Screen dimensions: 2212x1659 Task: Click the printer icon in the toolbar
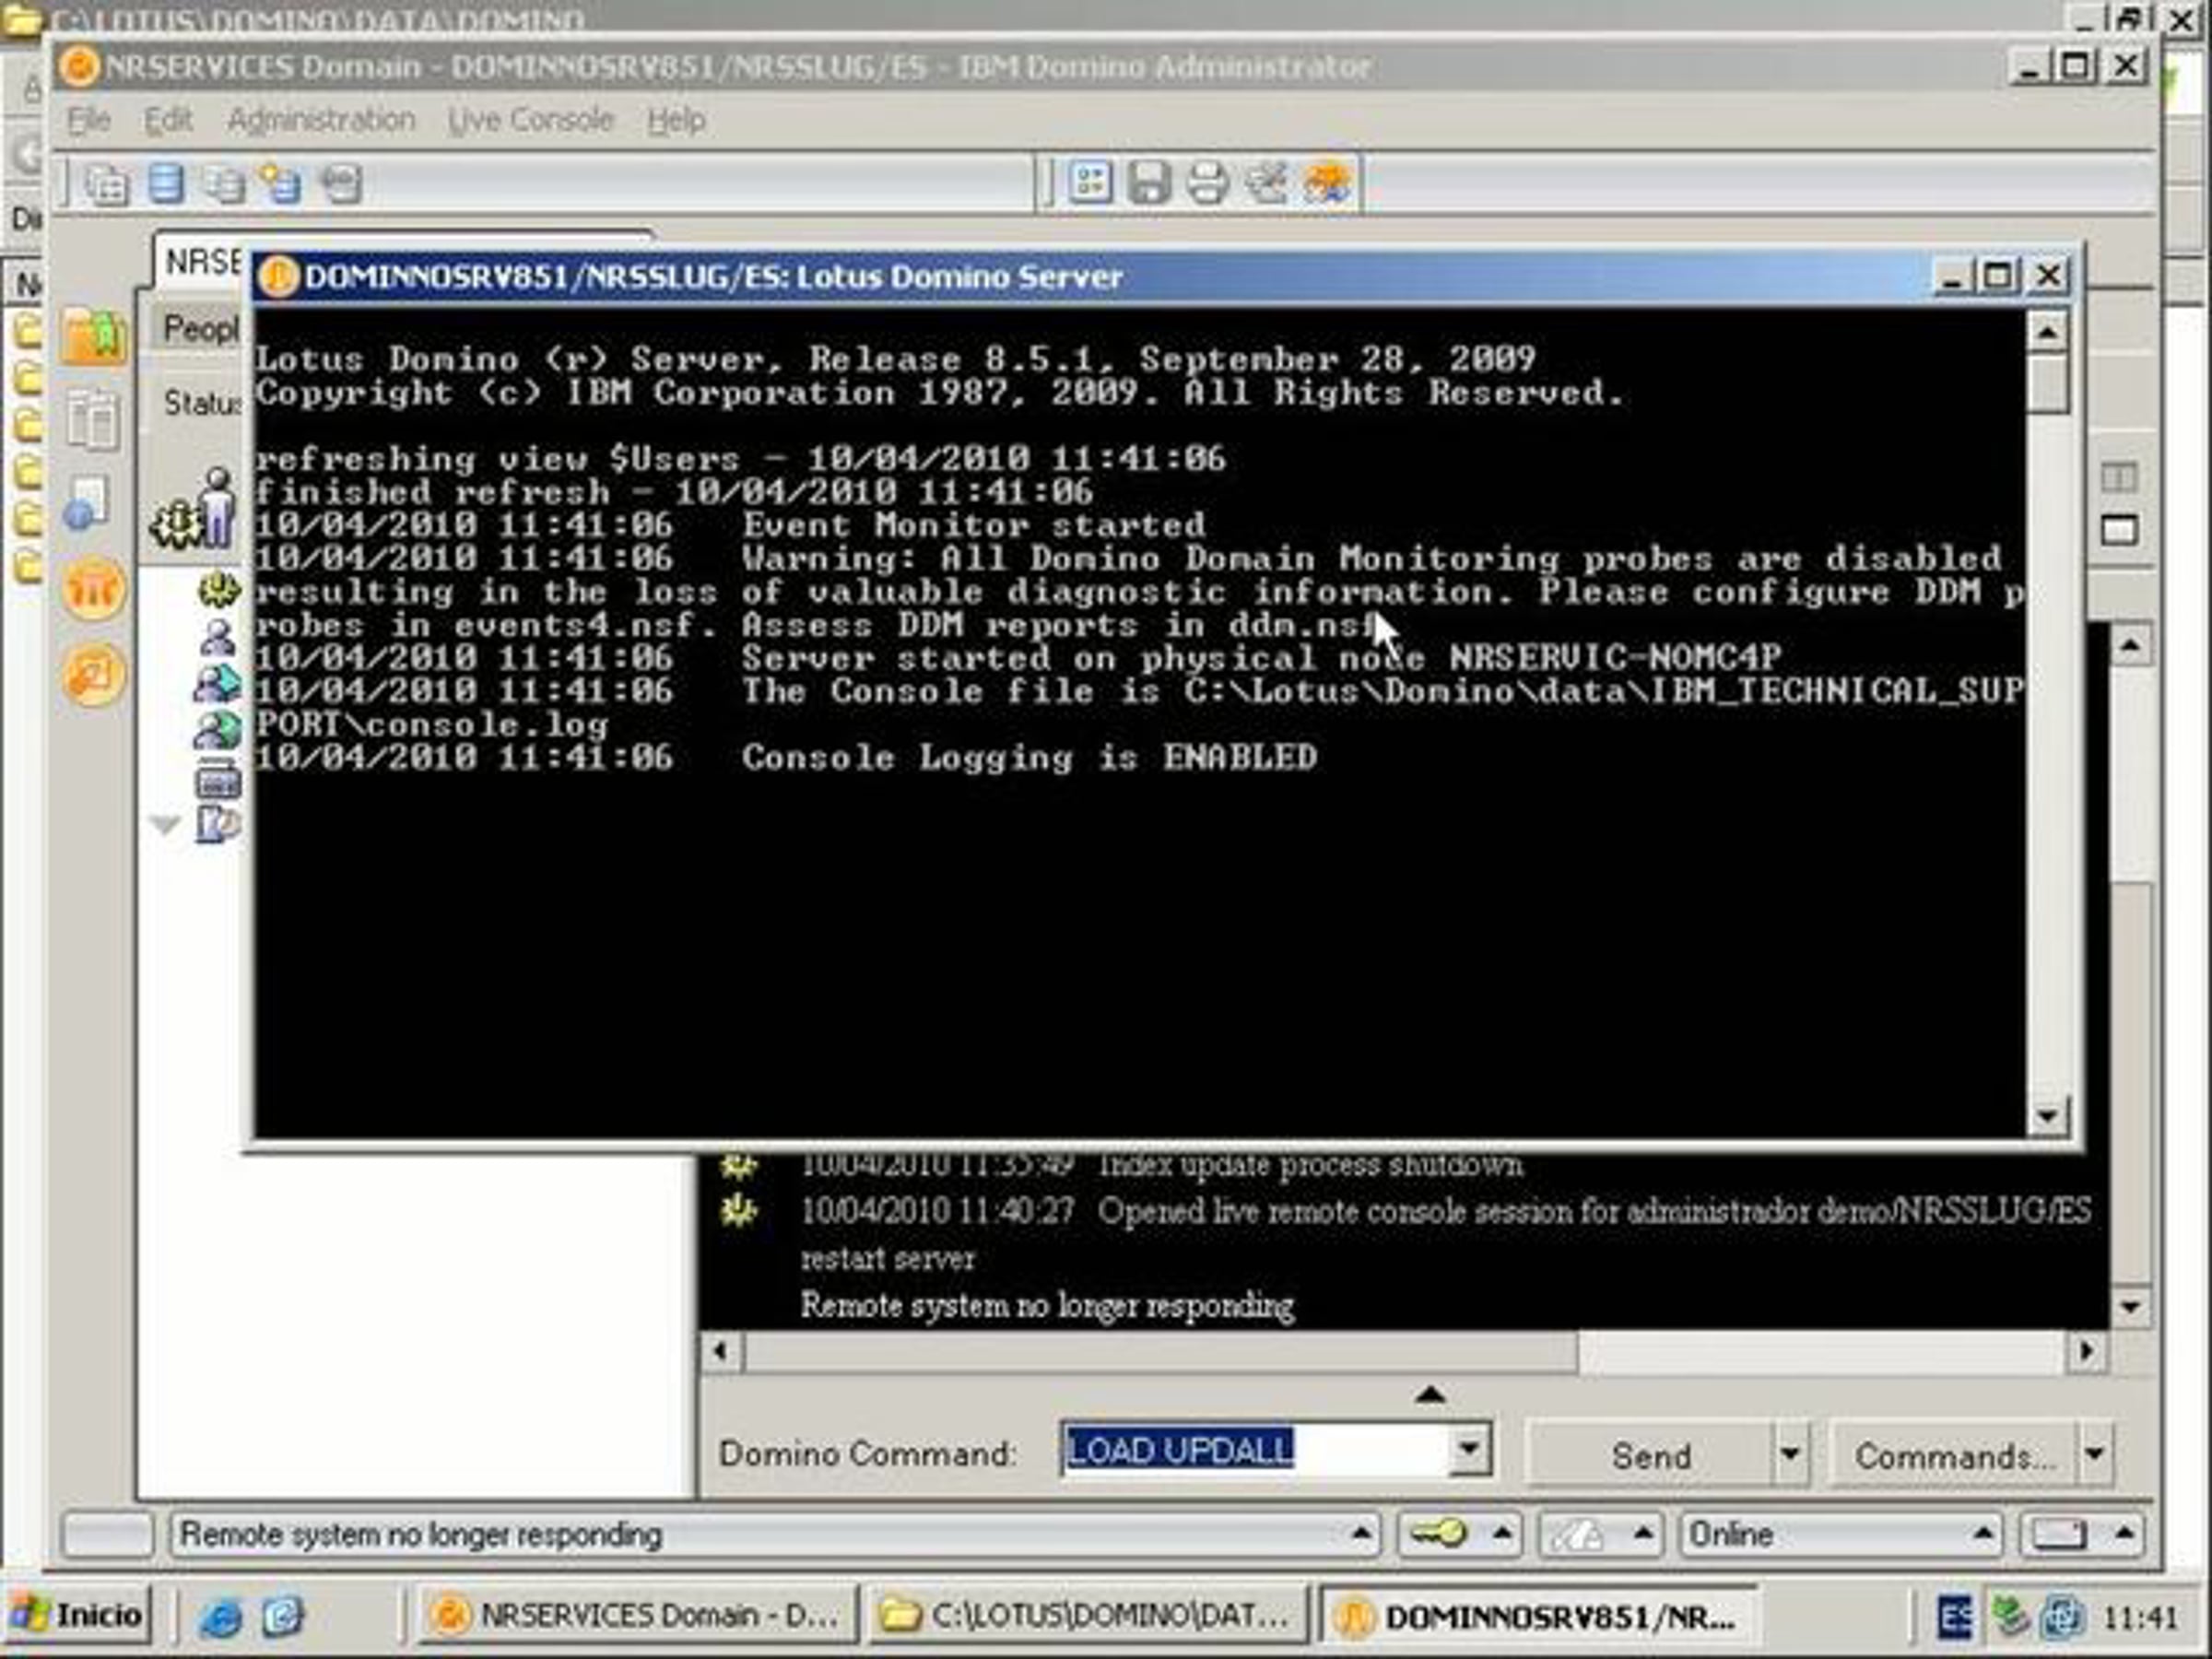[1207, 184]
